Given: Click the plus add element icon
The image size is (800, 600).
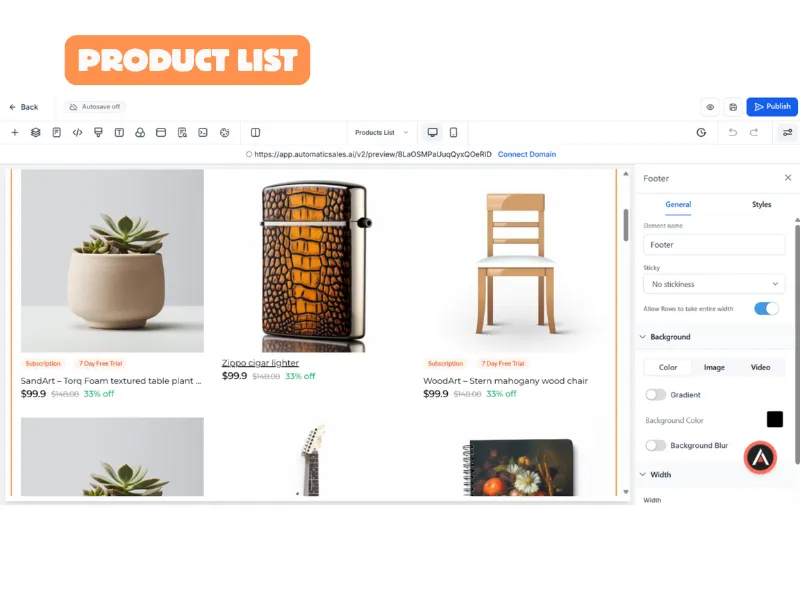Looking at the screenshot, I should [15, 133].
